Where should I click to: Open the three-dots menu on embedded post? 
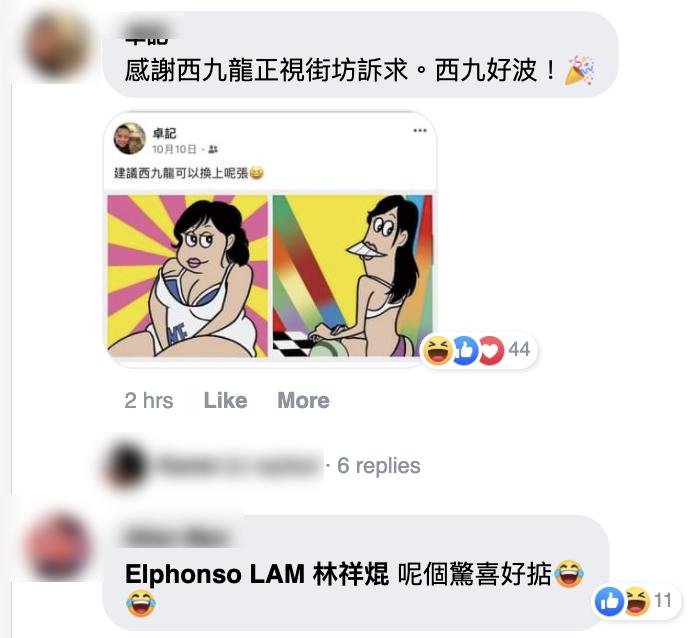[419, 131]
